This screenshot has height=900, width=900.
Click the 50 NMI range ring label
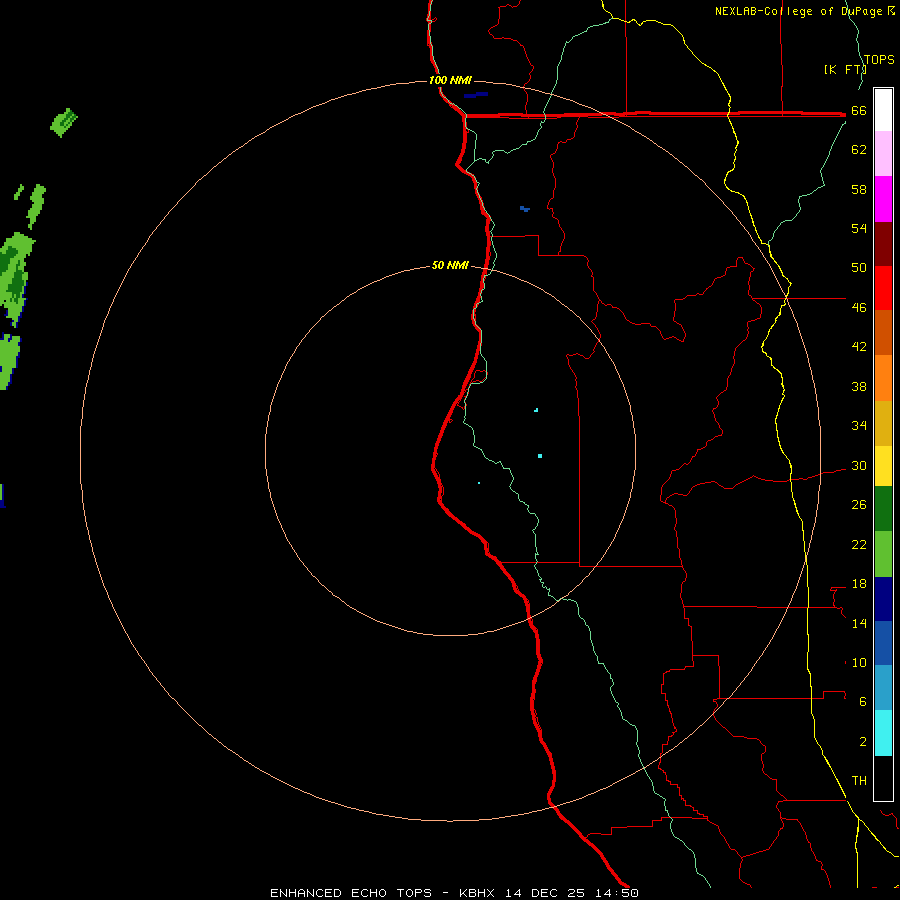[450, 265]
